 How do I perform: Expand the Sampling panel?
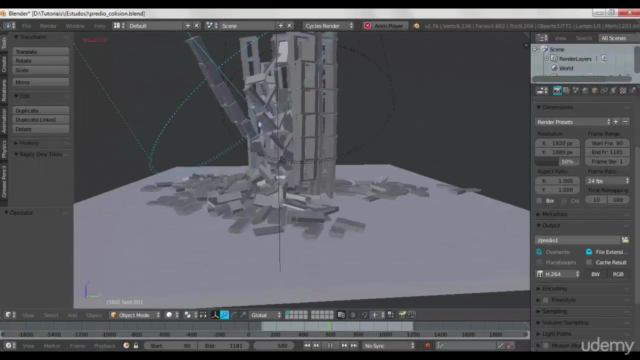pos(554,311)
